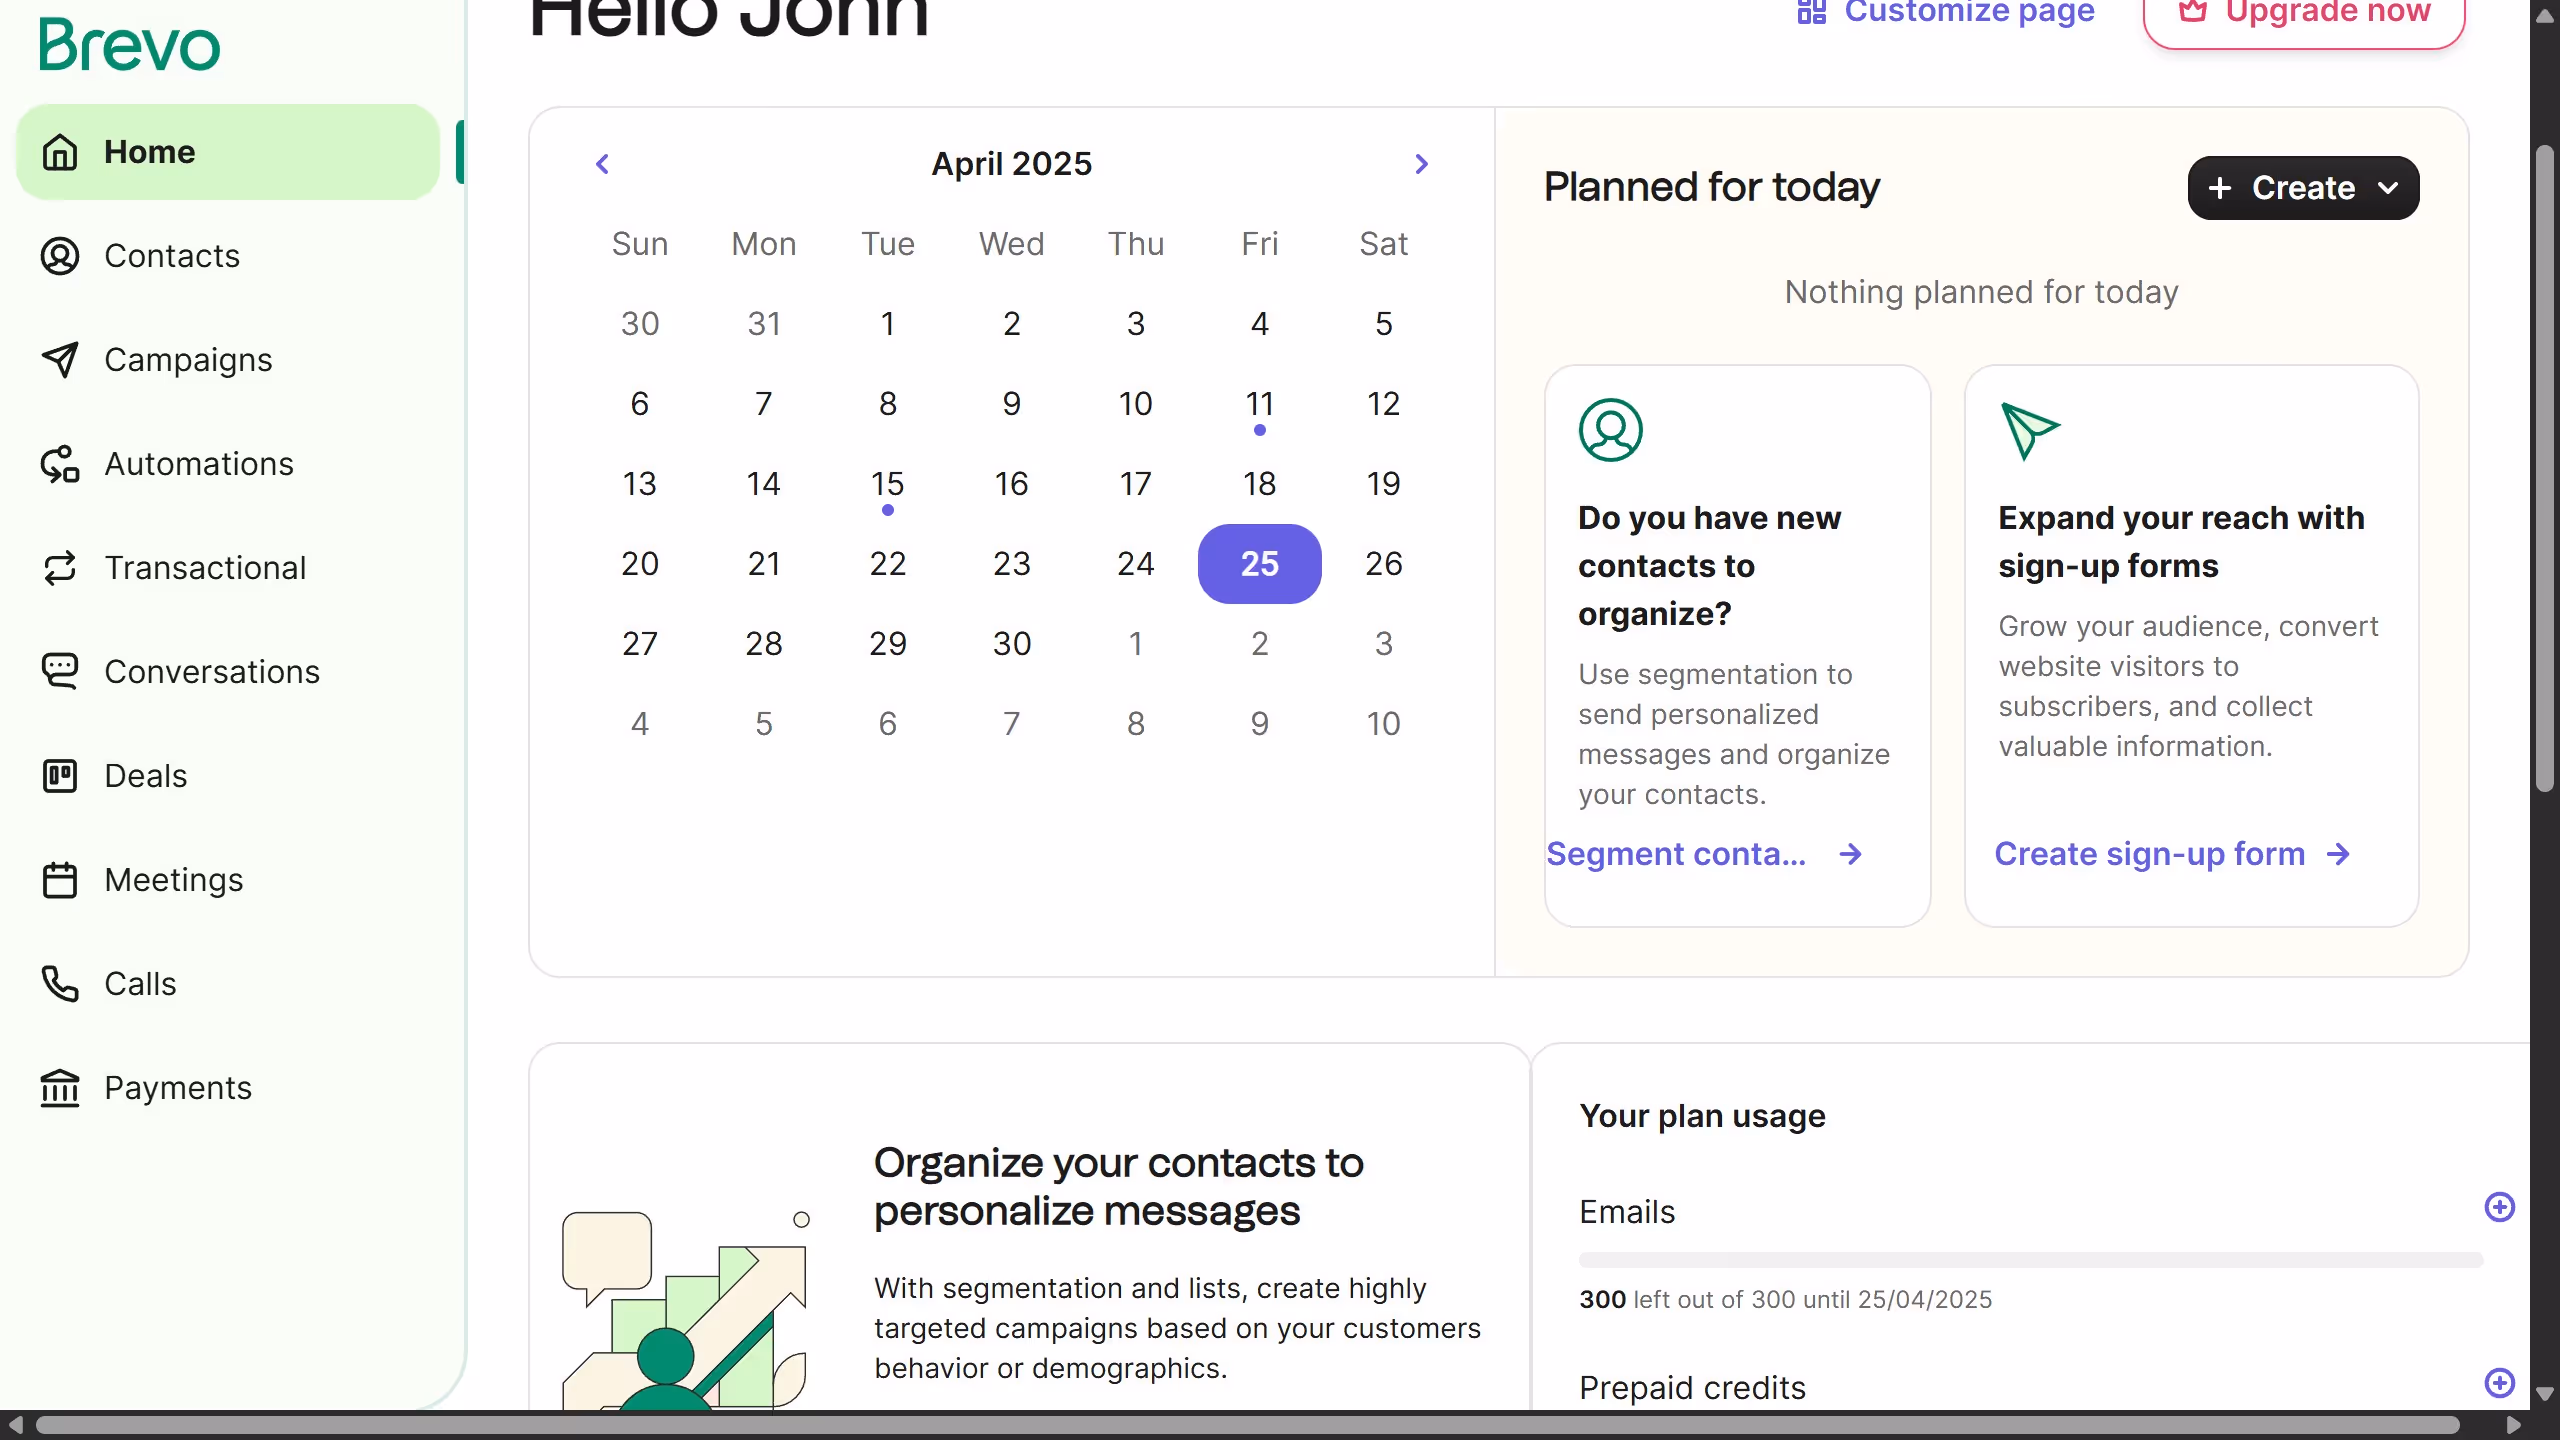
Task: Open Automations via its sidebar icon
Action: pos(60,464)
